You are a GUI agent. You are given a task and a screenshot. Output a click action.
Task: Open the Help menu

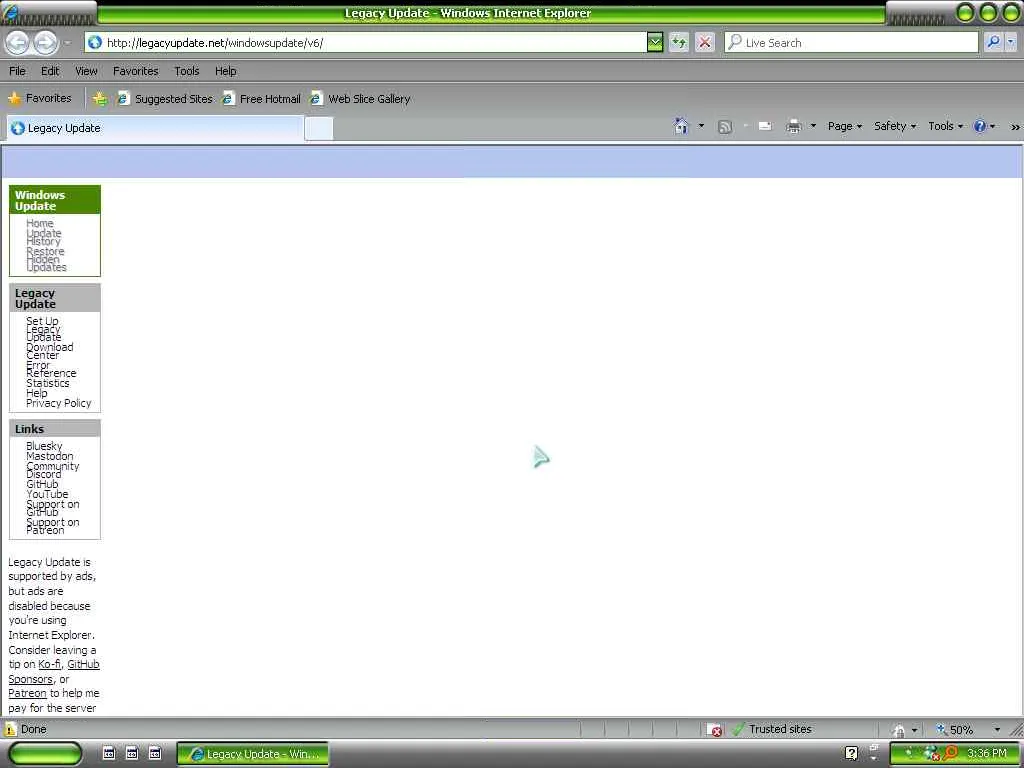[226, 71]
